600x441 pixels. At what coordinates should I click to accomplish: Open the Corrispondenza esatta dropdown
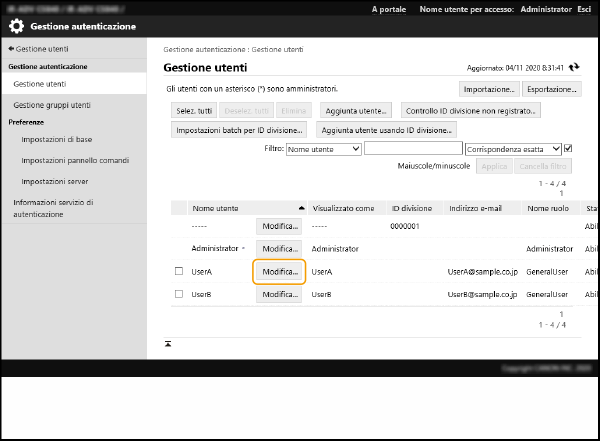[513, 149]
